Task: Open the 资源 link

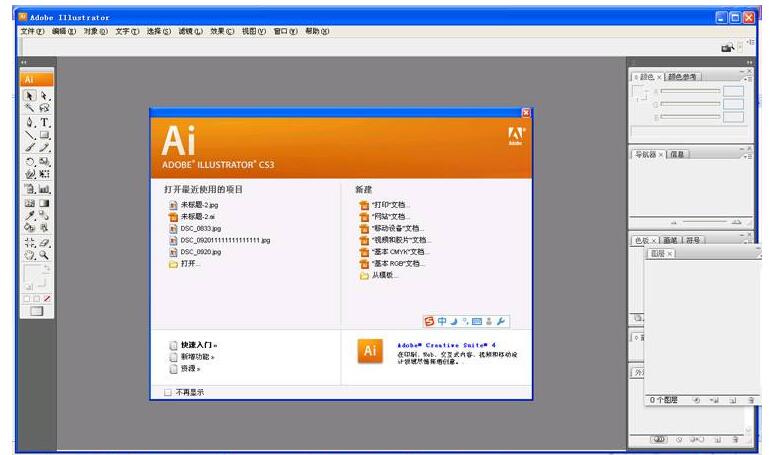Action: point(184,369)
